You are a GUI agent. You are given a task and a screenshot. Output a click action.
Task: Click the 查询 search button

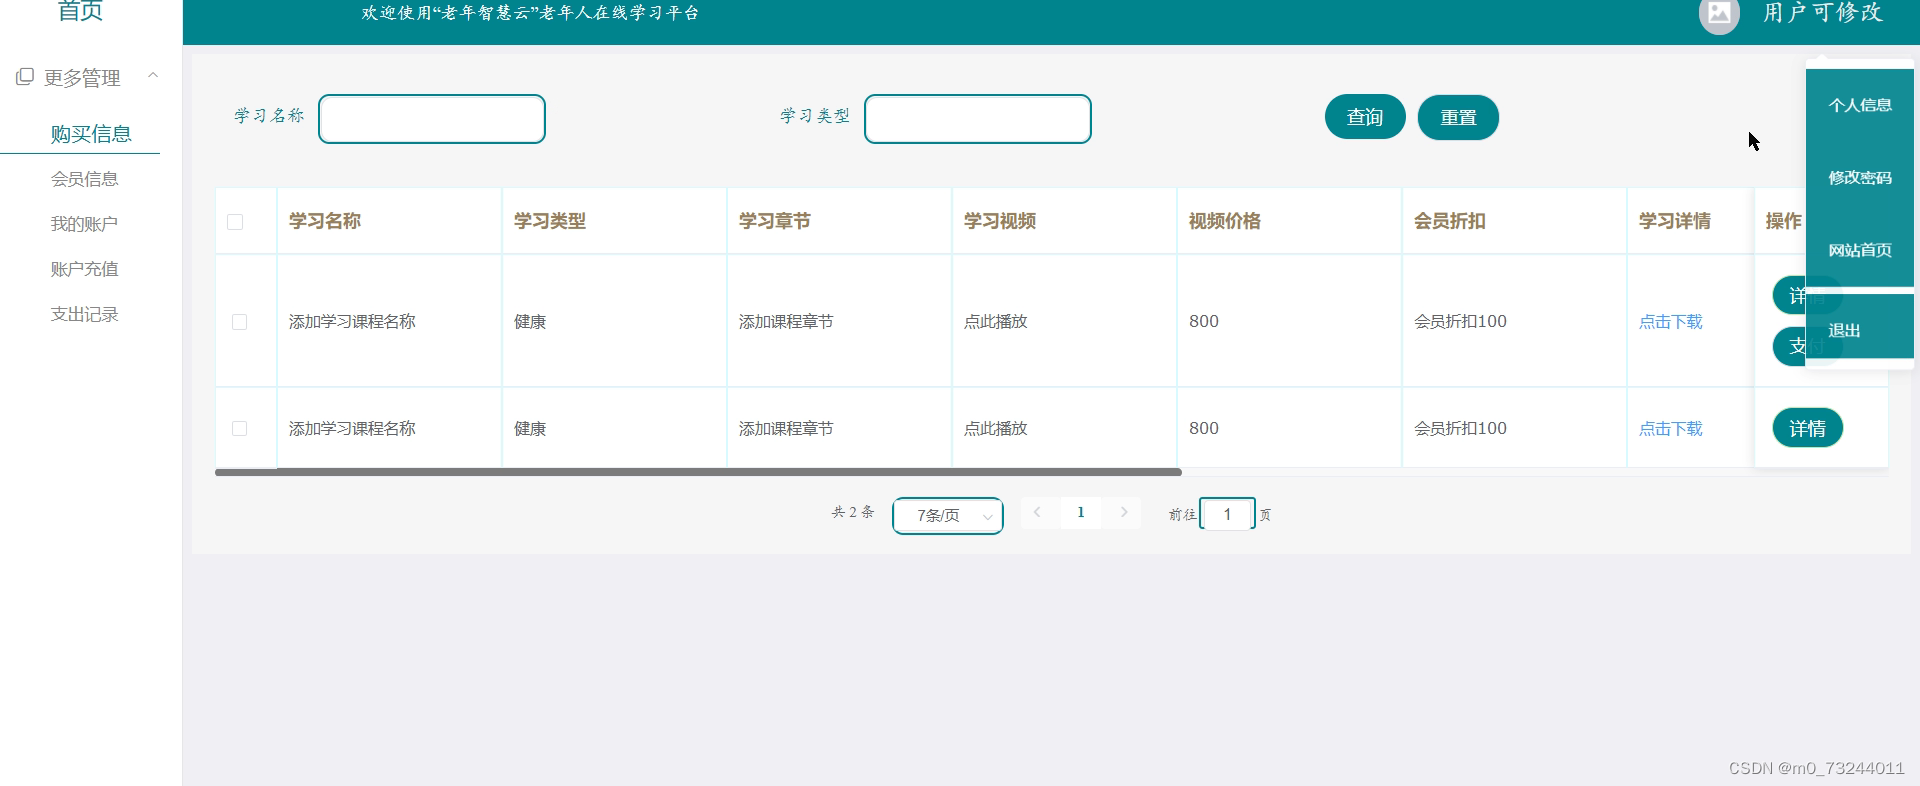[1365, 117]
